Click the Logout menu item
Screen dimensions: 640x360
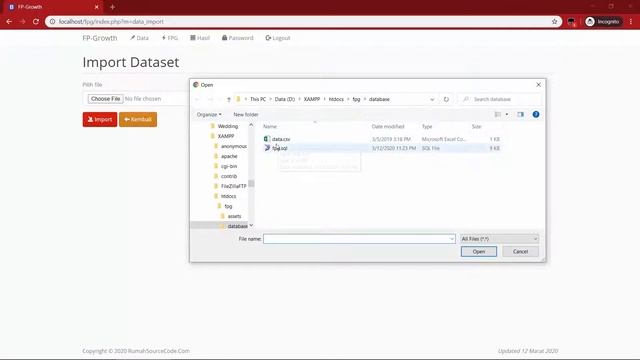pos(278,38)
